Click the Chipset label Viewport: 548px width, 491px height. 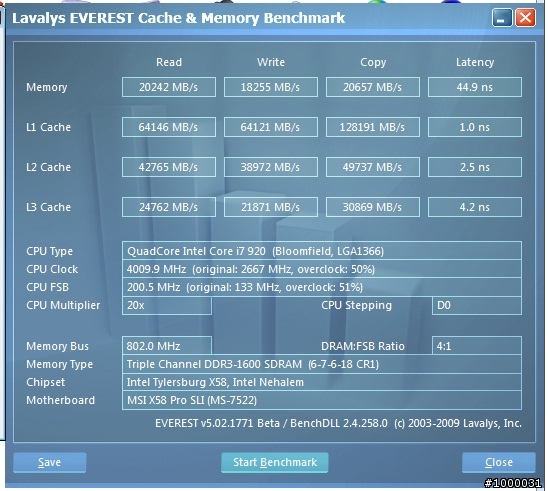45,382
